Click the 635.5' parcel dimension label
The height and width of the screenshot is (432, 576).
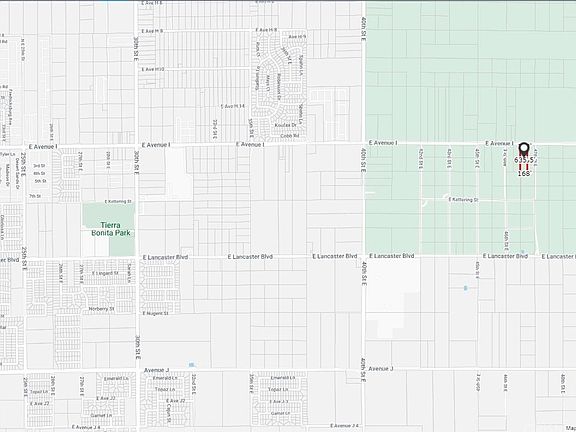[x=524, y=160]
